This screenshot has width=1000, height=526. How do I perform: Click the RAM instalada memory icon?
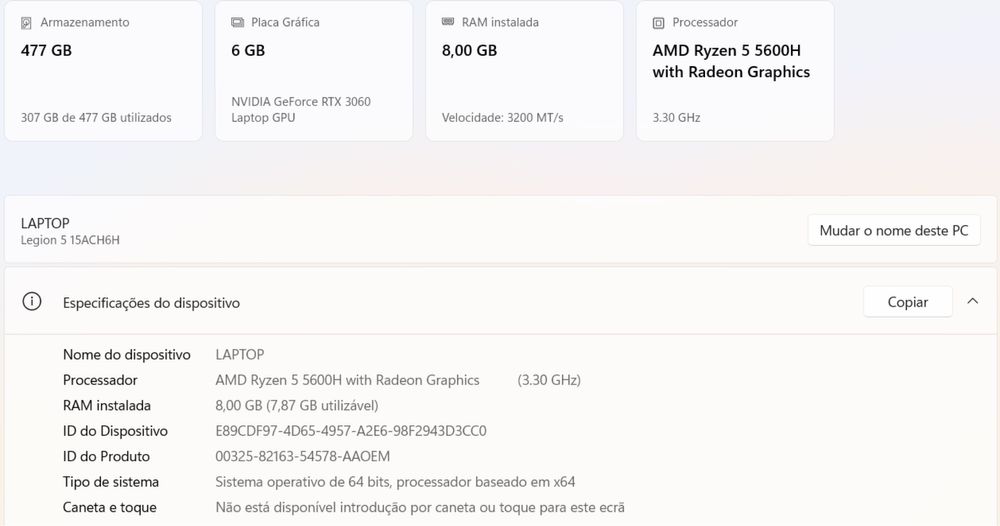pos(448,22)
